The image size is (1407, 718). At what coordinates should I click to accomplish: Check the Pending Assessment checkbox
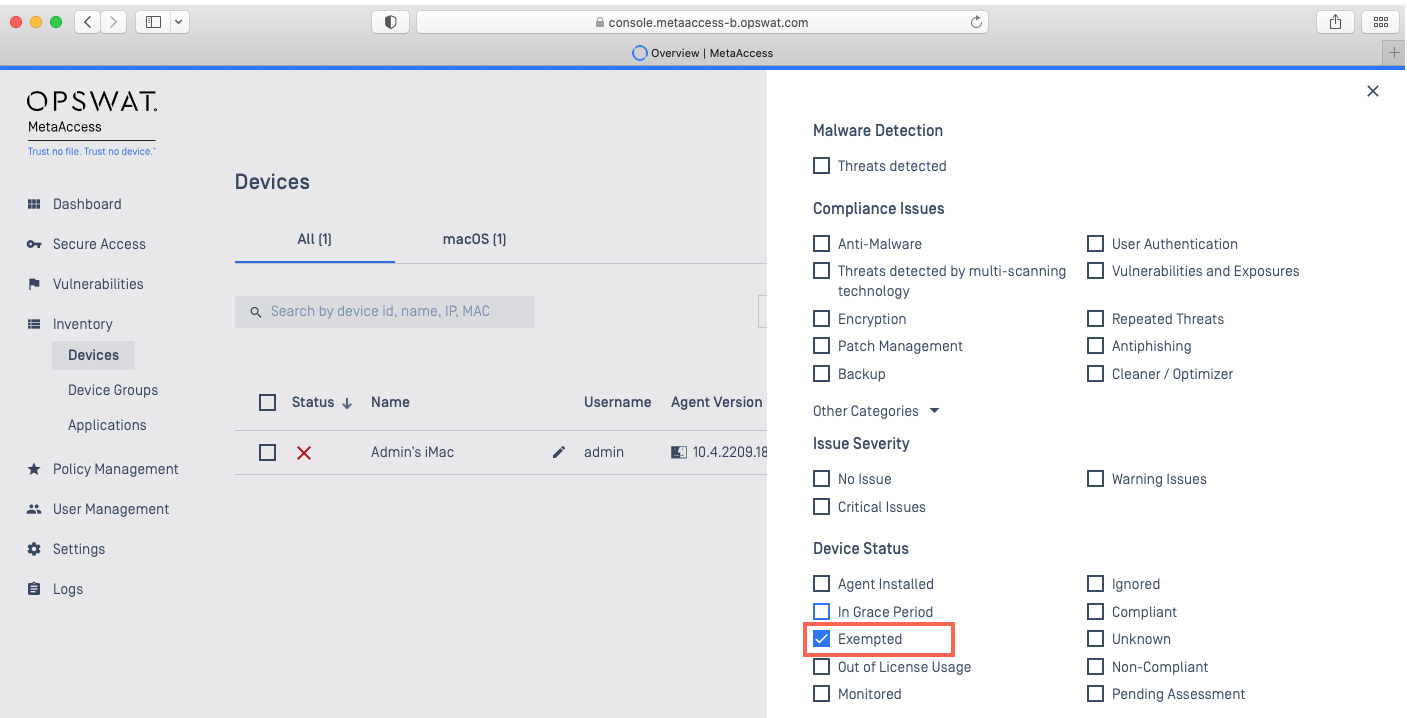pos(1095,694)
